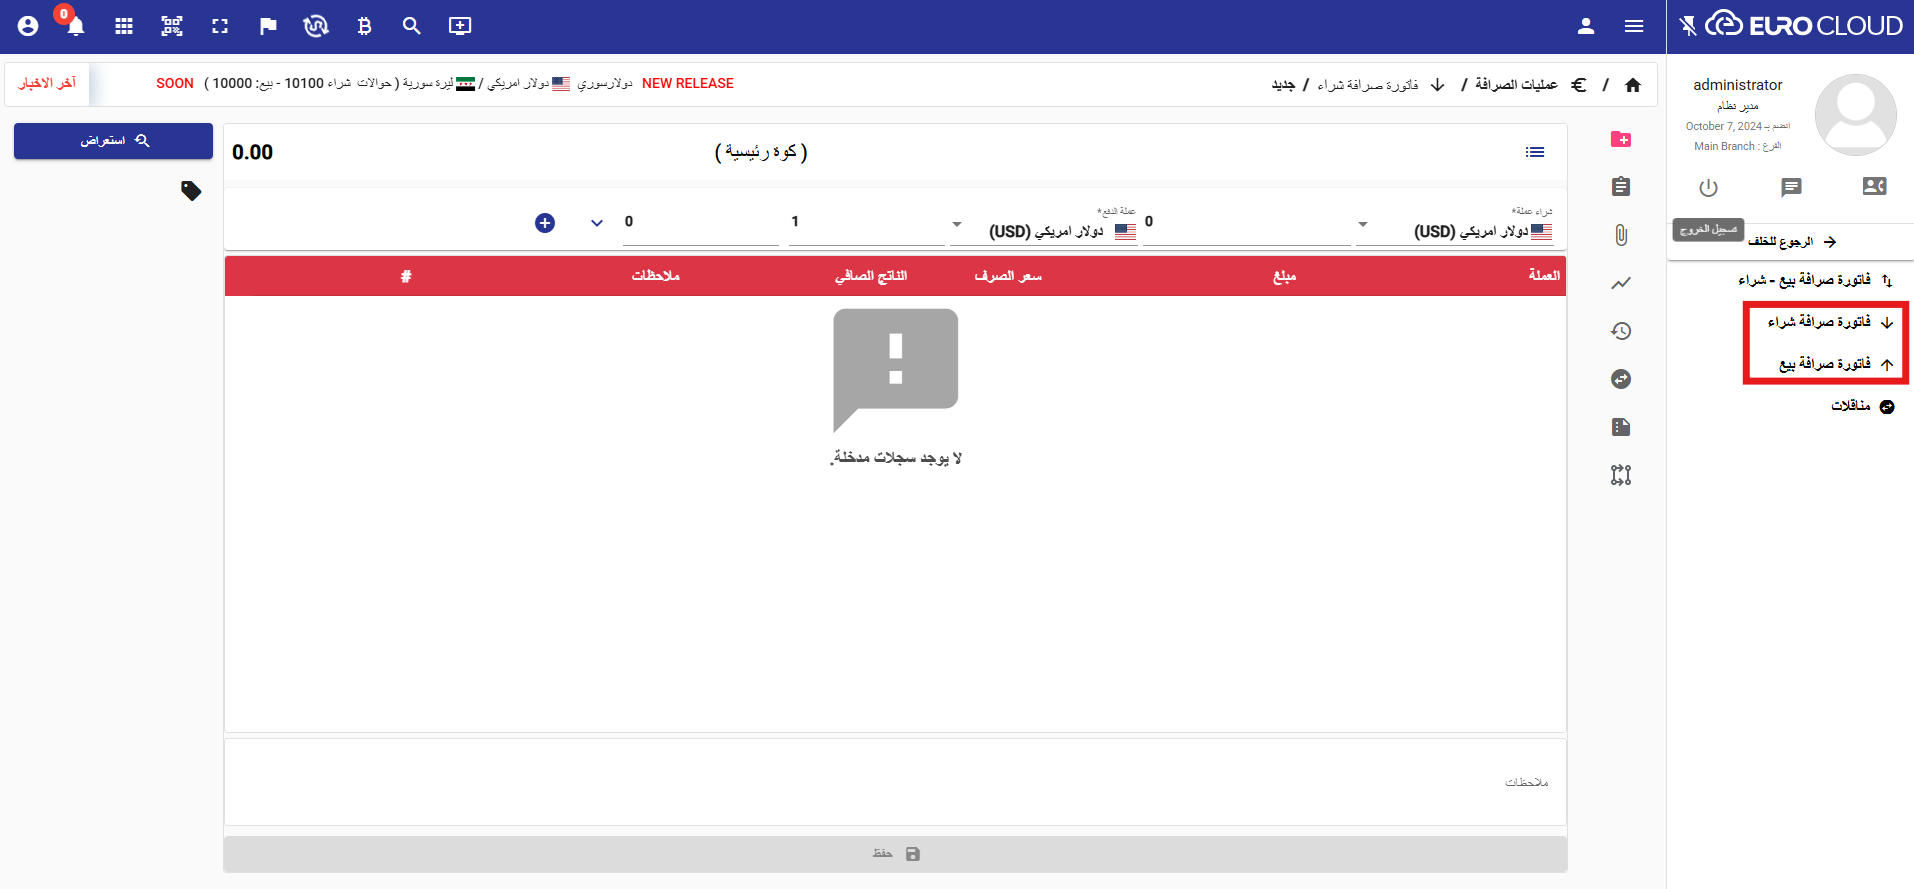
Task: Click the استعراض browse button
Action: pyautogui.click(x=113, y=141)
